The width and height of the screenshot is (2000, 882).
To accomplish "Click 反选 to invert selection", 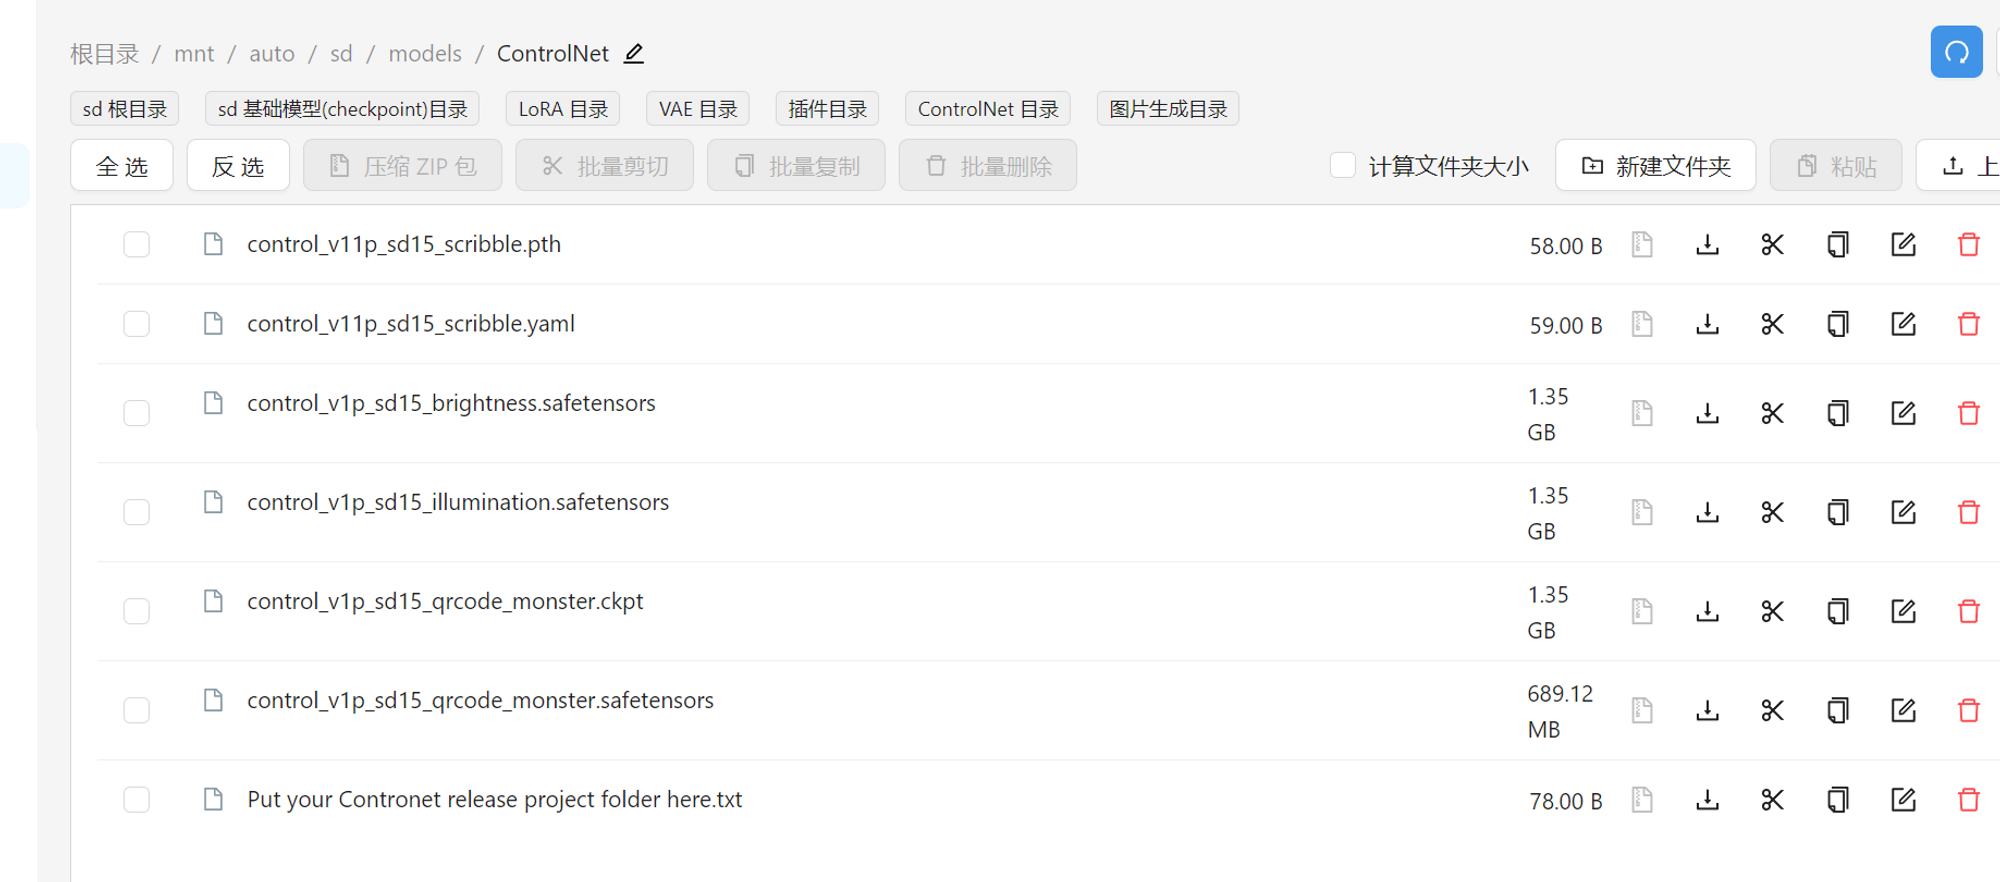I will point(238,166).
